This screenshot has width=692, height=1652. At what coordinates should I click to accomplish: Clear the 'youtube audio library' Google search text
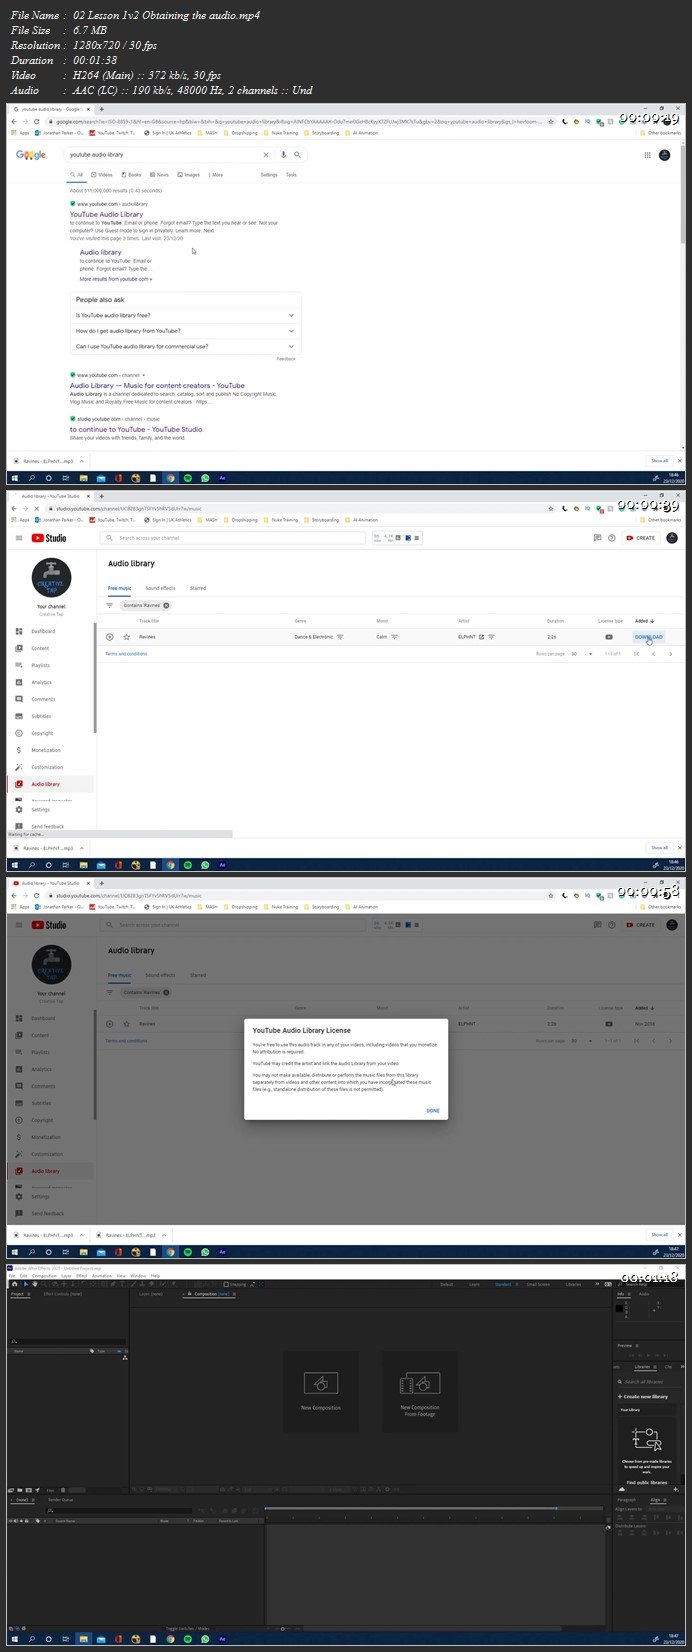pyautogui.click(x=266, y=155)
